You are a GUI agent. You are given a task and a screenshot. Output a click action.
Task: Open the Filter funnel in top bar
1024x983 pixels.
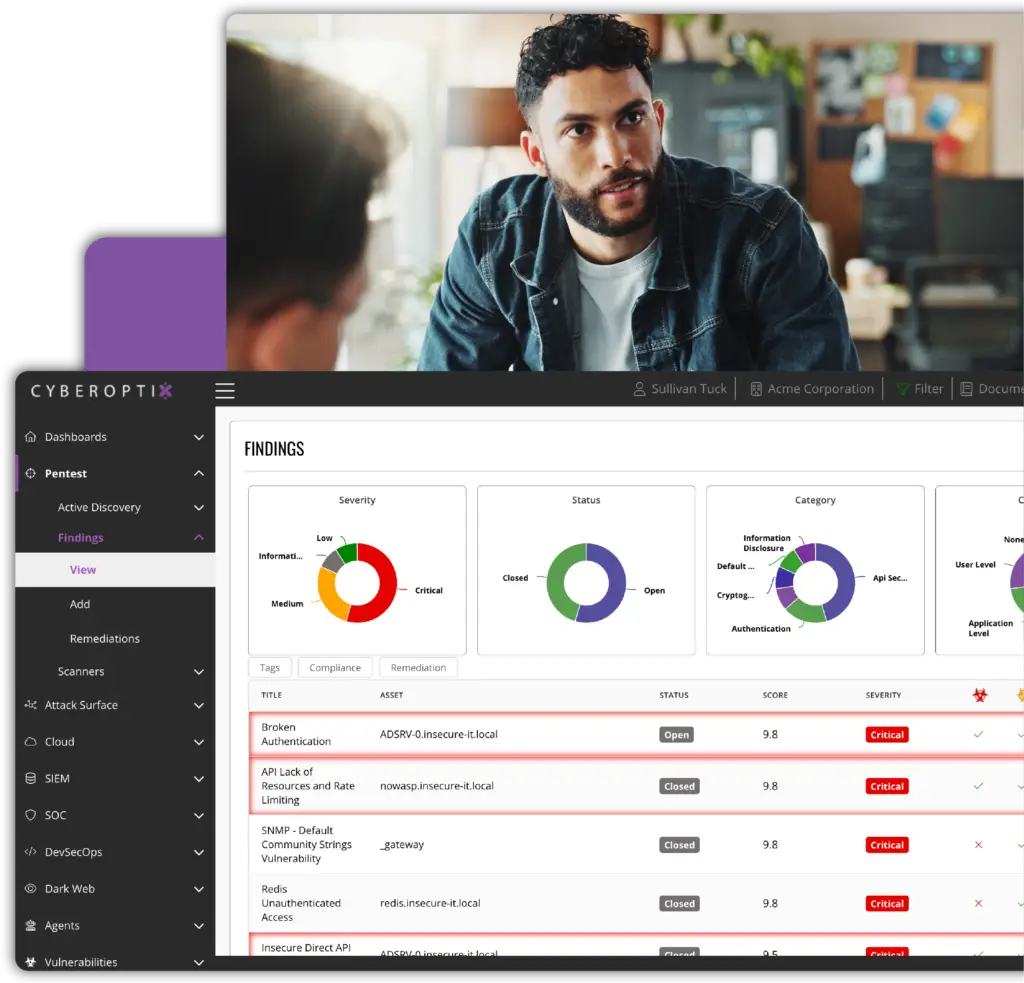point(903,389)
